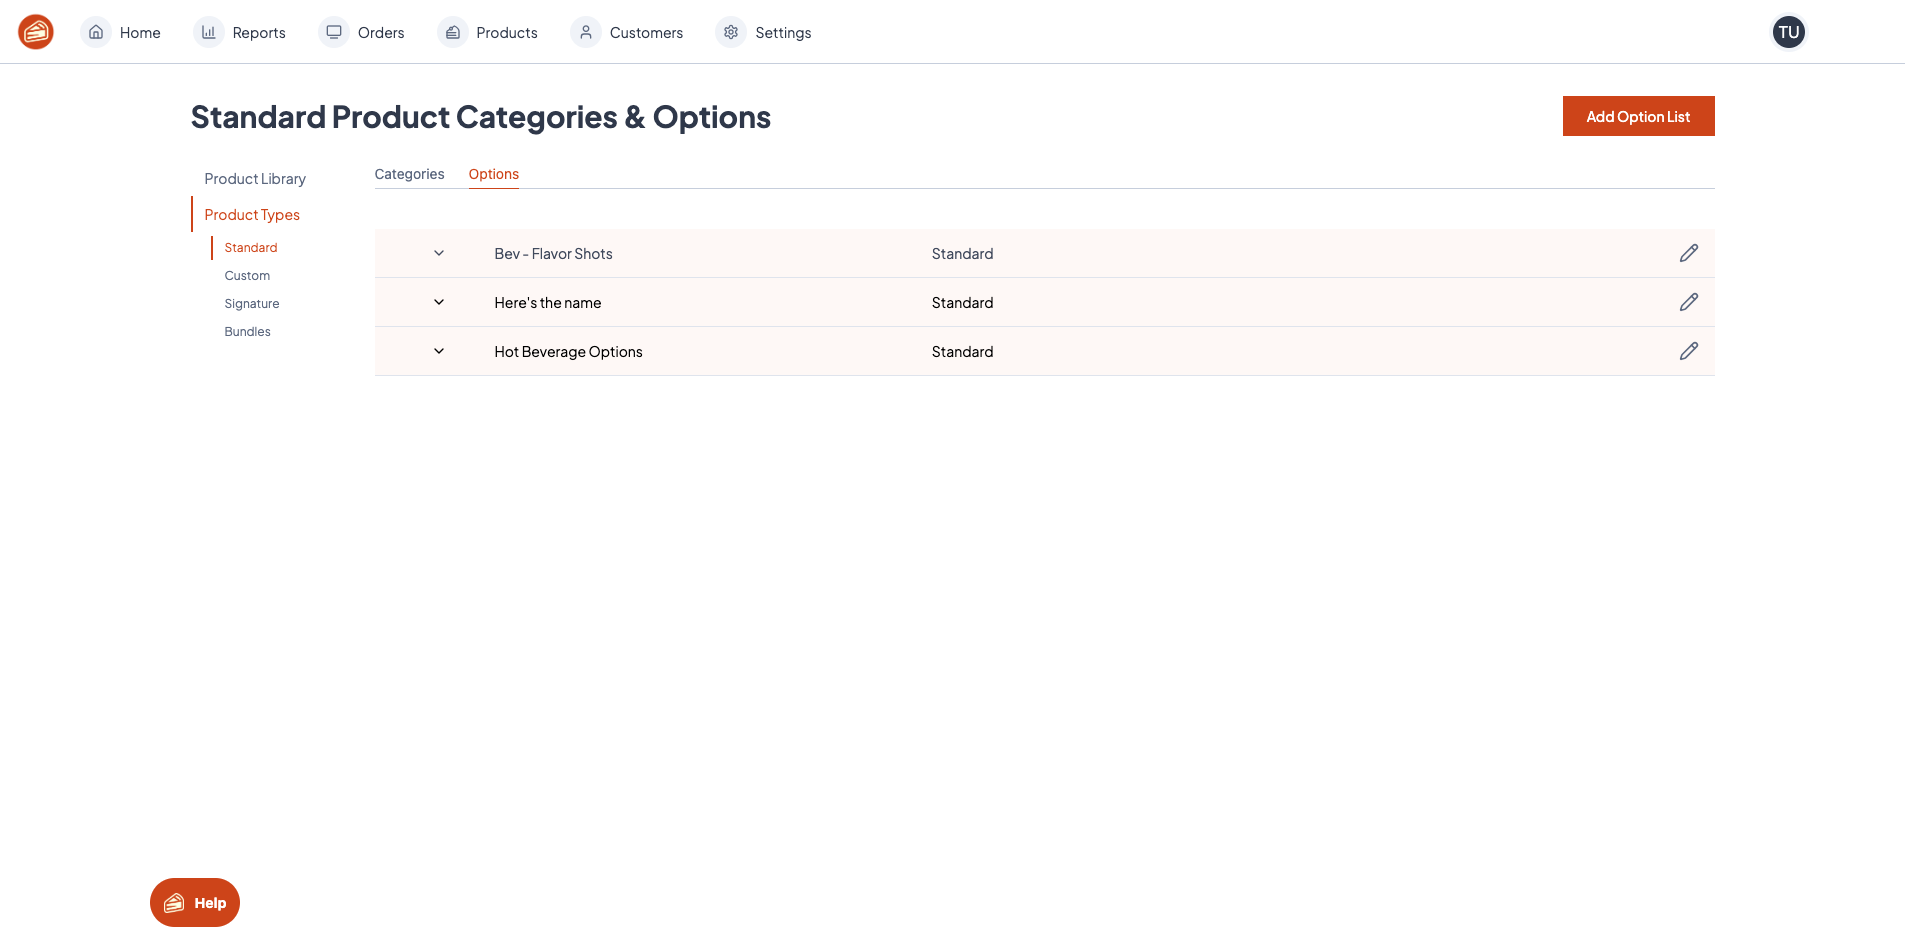
Task: Click the Products cake icon
Action: click(453, 32)
